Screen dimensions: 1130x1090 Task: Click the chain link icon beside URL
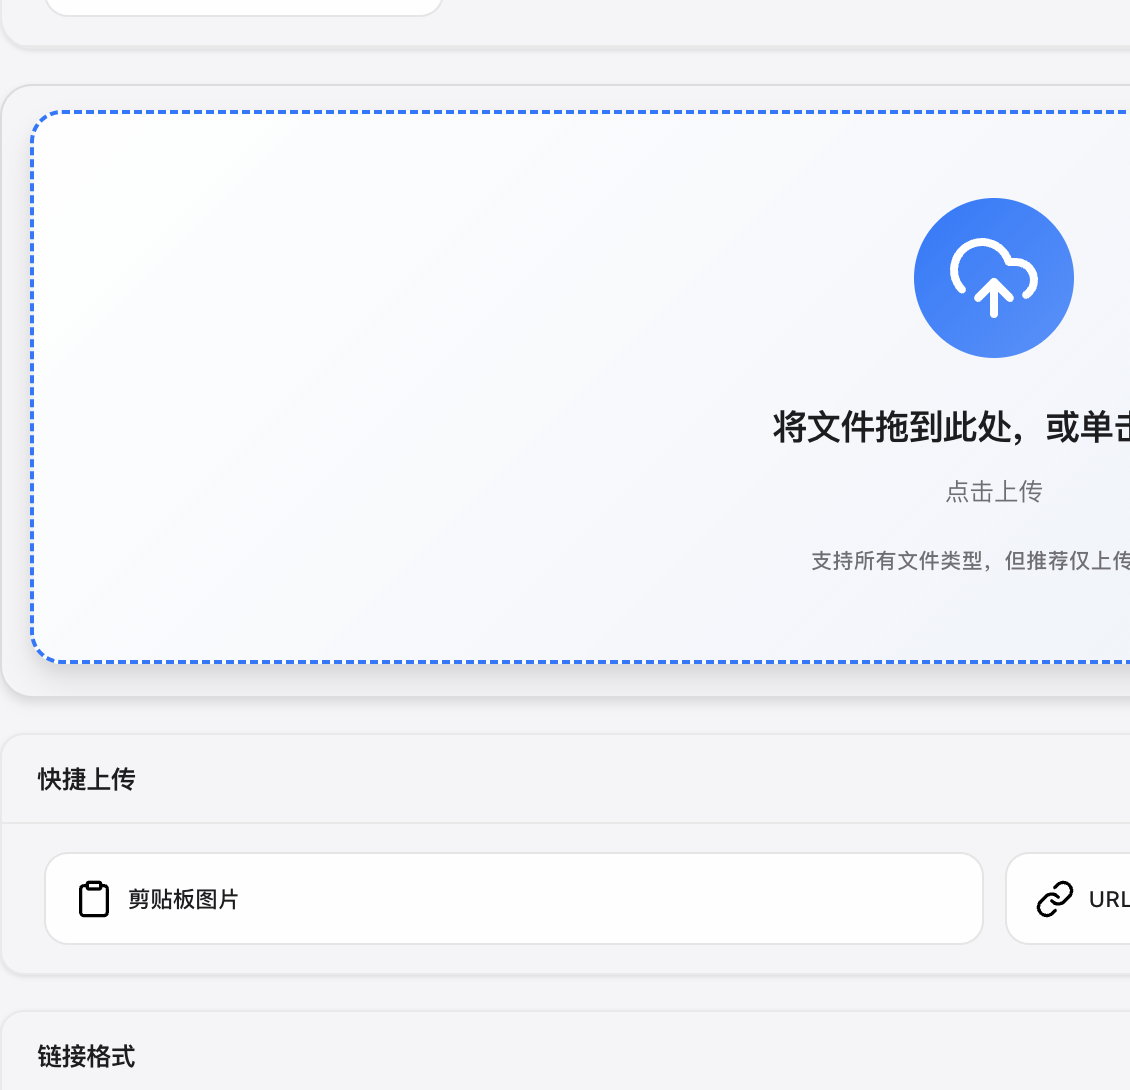click(x=1055, y=899)
